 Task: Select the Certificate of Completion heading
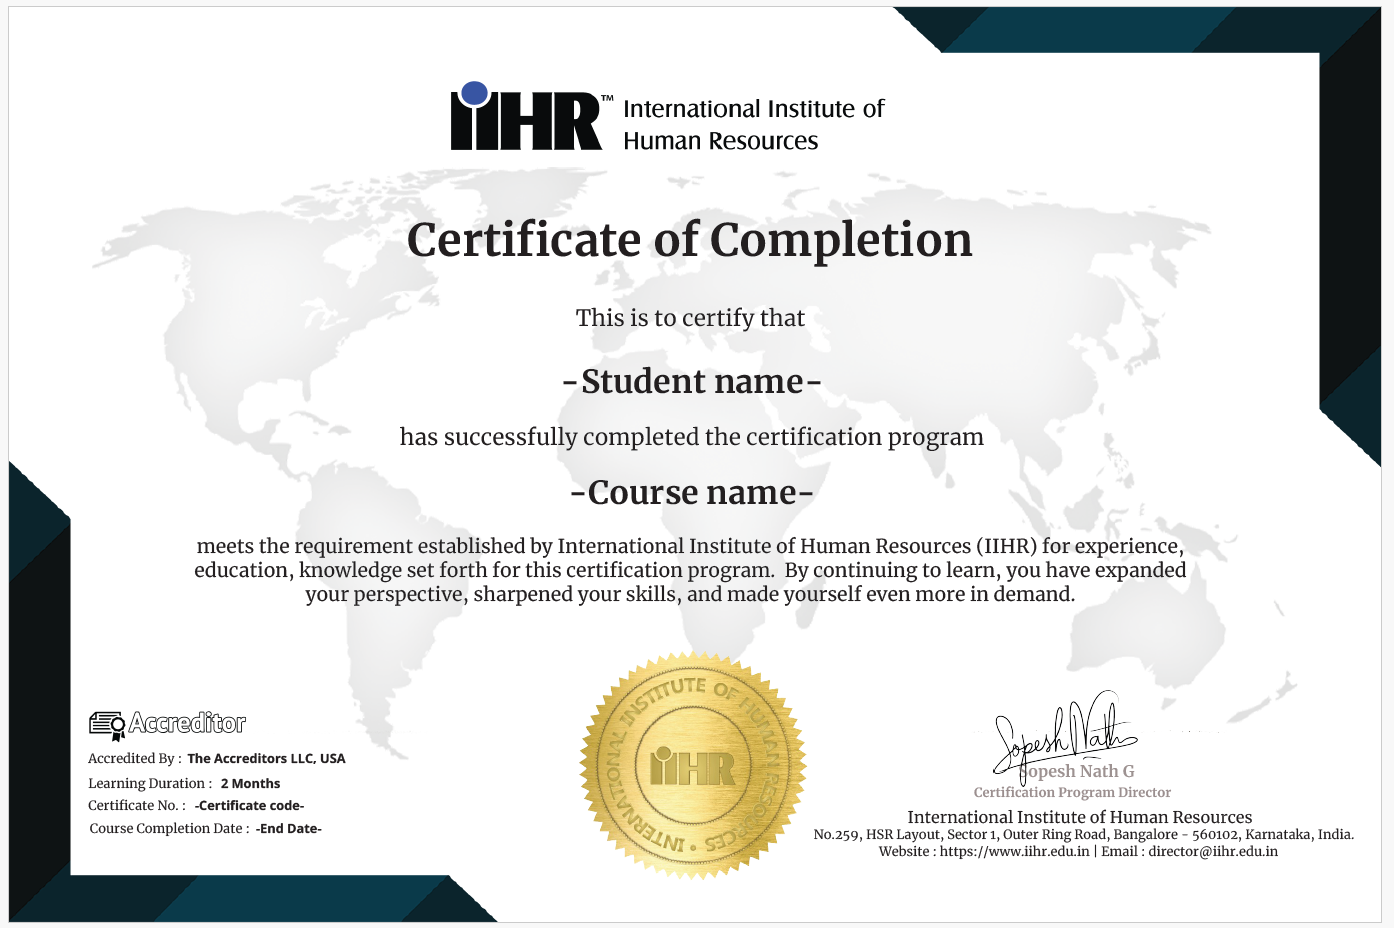689,240
